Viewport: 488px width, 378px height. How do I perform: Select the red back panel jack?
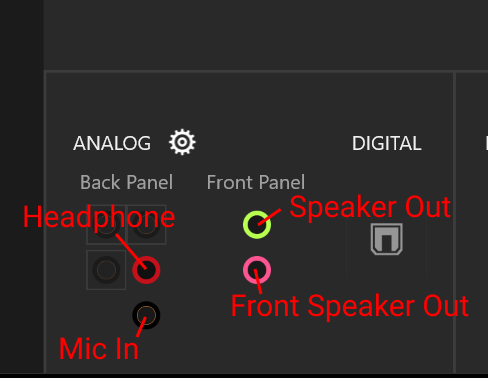[146, 270]
